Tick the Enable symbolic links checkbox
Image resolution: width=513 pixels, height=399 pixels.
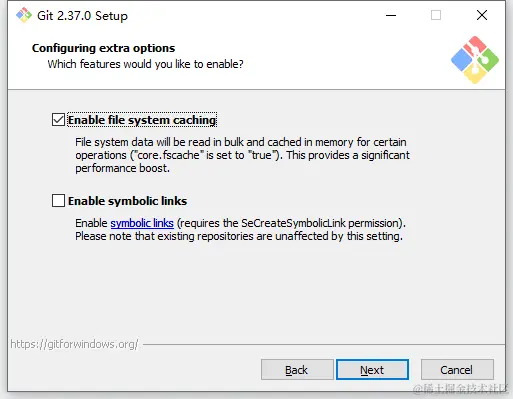coord(58,201)
